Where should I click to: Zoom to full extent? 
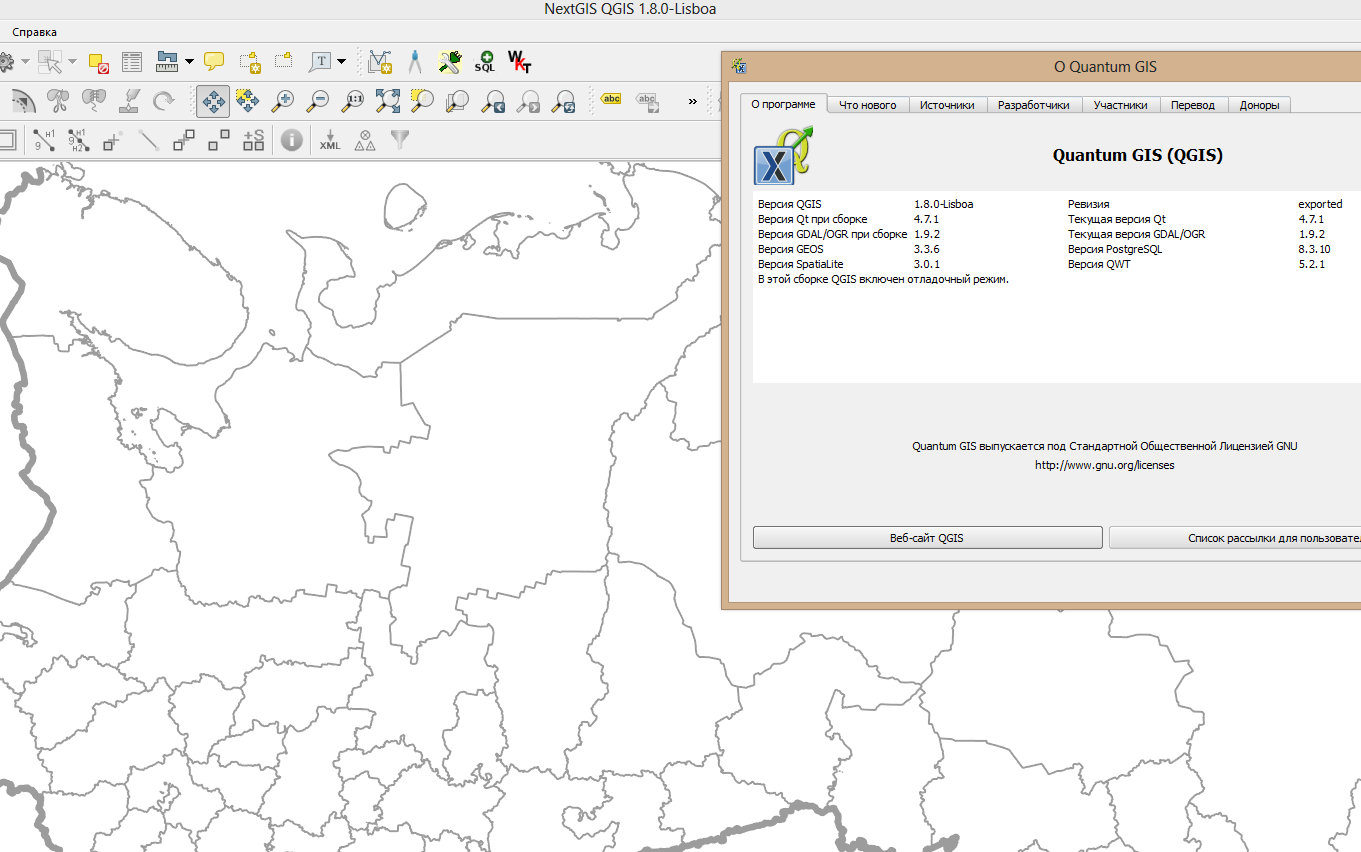point(387,101)
